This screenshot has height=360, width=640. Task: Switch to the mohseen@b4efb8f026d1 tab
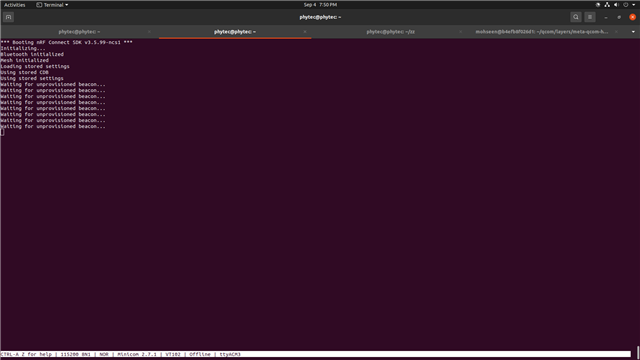click(x=542, y=32)
